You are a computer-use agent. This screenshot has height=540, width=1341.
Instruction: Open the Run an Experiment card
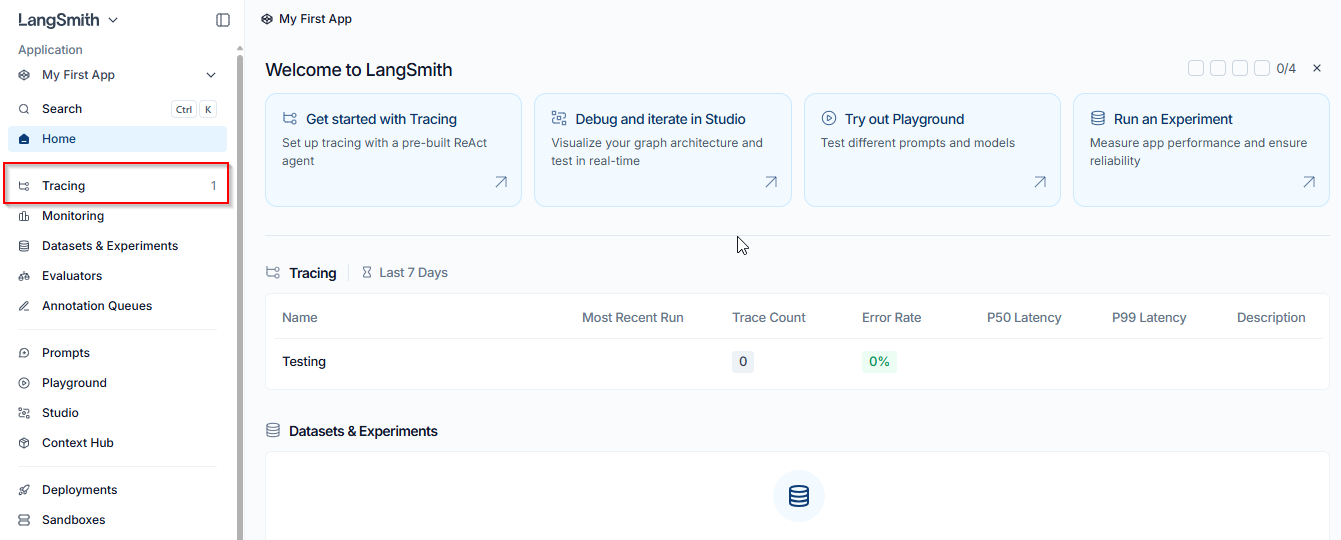click(x=1201, y=150)
